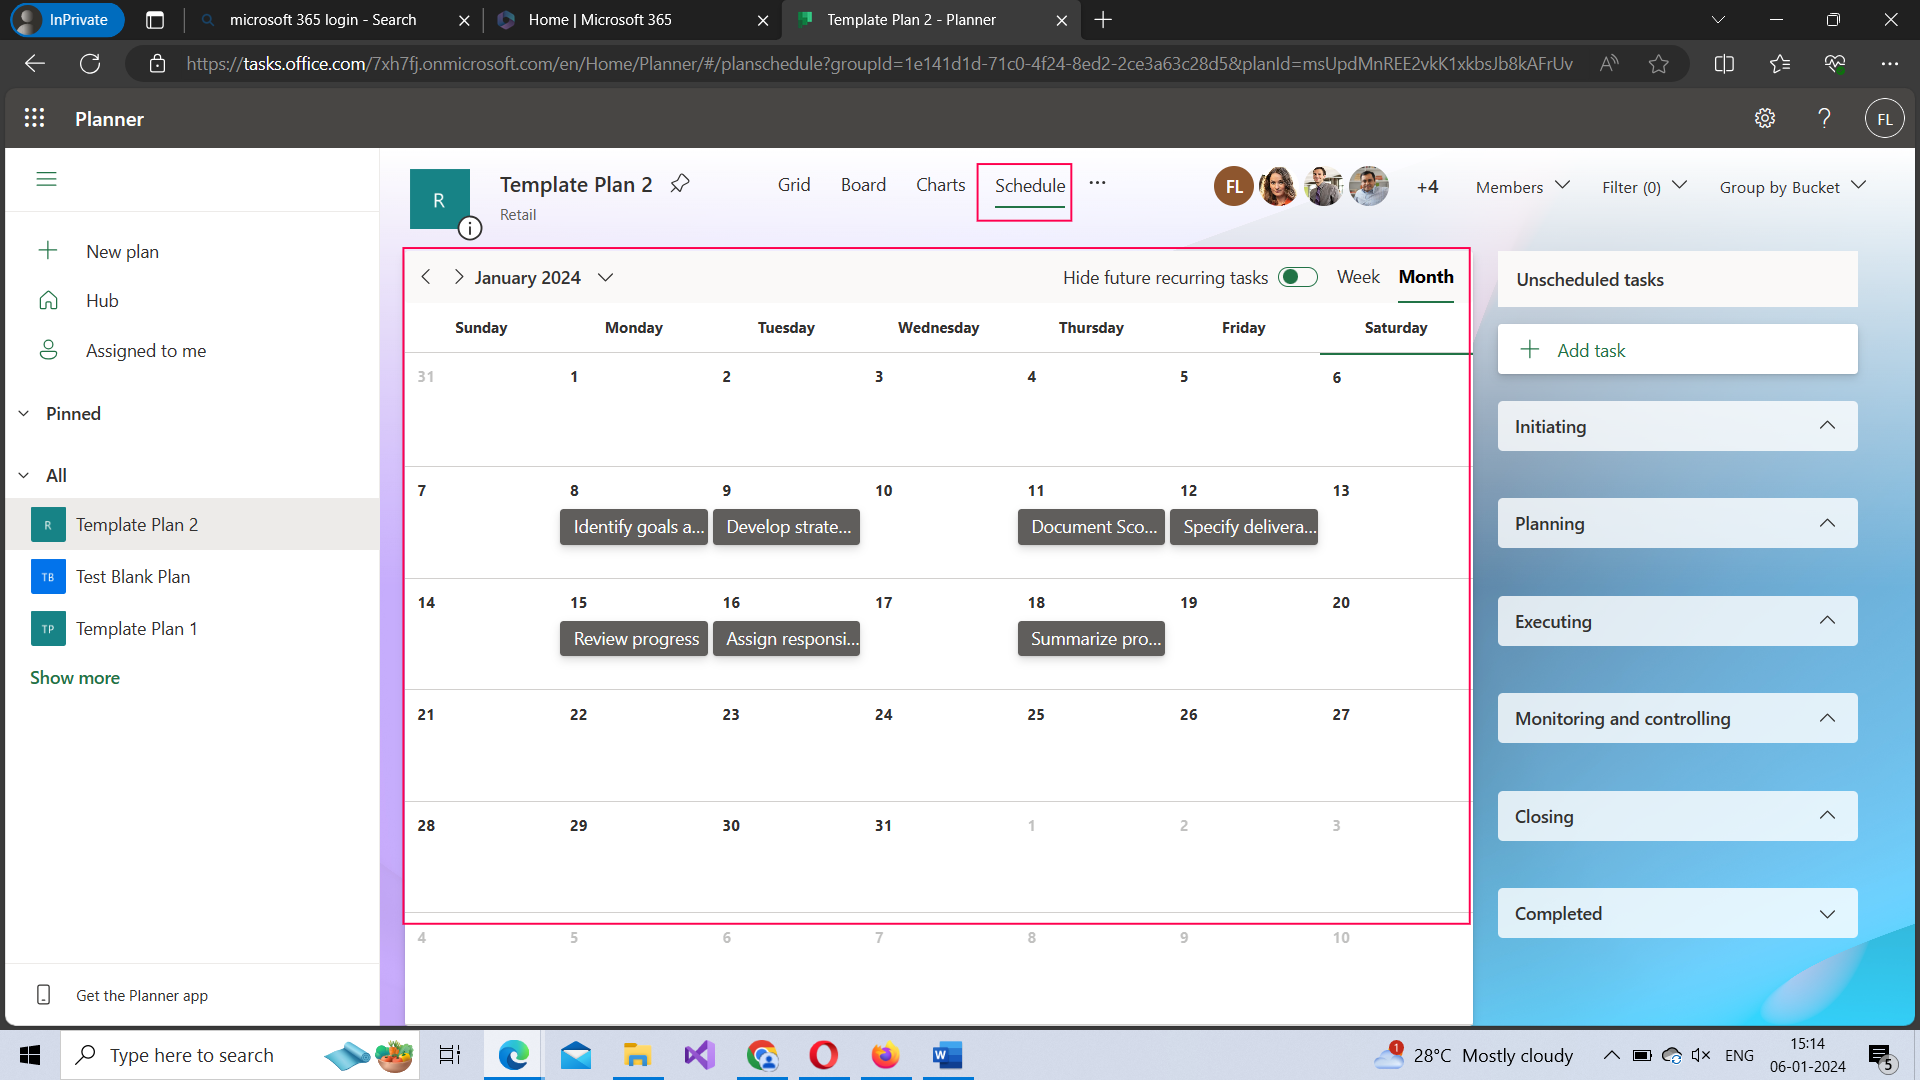
Task: Open Develop strate... task on January 9
Action: (x=787, y=527)
